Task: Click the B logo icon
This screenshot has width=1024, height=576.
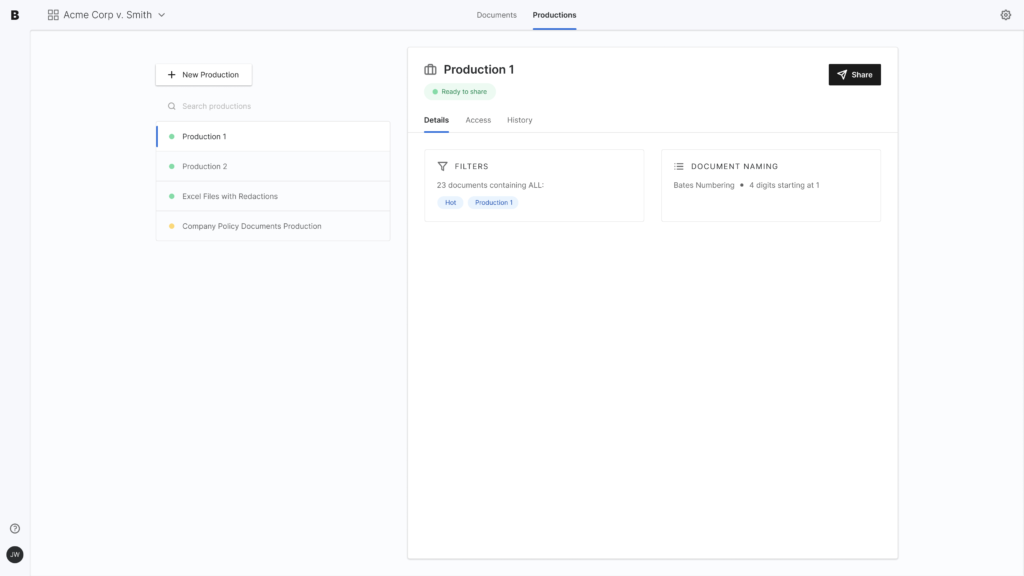Action: point(14,15)
